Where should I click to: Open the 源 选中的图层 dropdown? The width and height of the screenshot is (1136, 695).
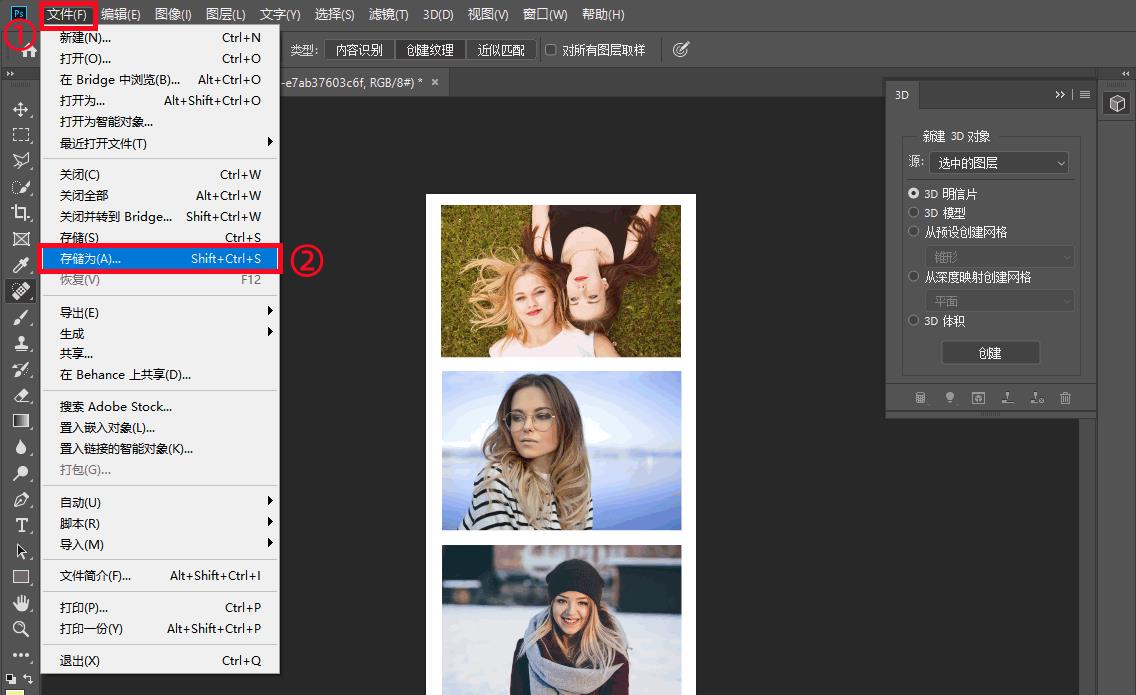pyautogui.click(x=998, y=163)
